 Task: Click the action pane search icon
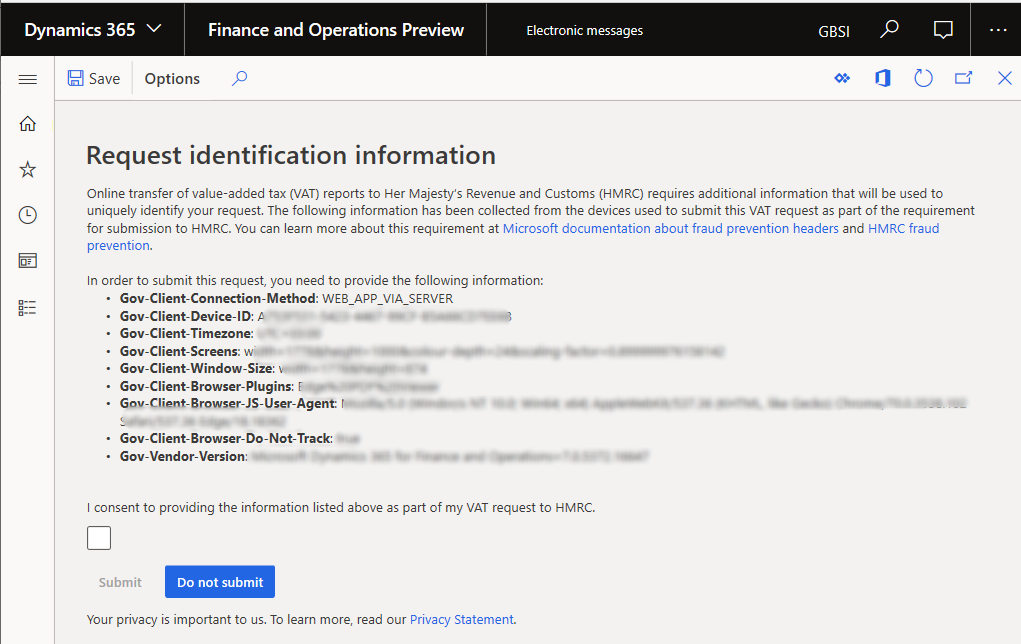coord(240,79)
